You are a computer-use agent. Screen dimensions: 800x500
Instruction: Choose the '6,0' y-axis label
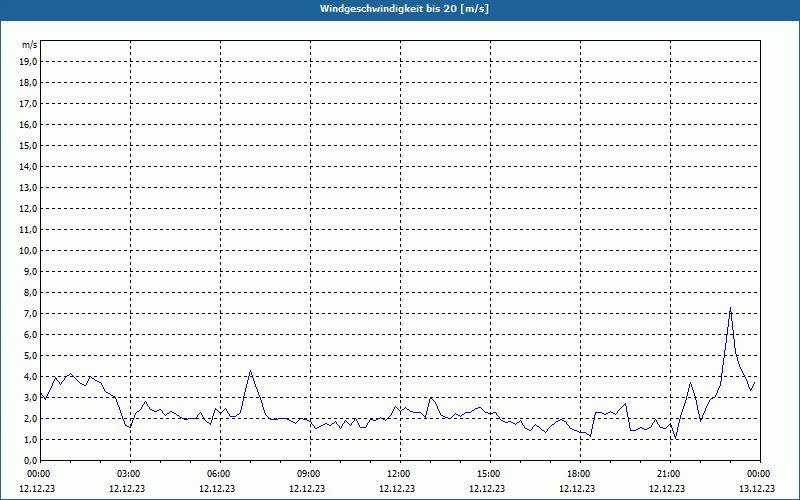click(x=30, y=334)
